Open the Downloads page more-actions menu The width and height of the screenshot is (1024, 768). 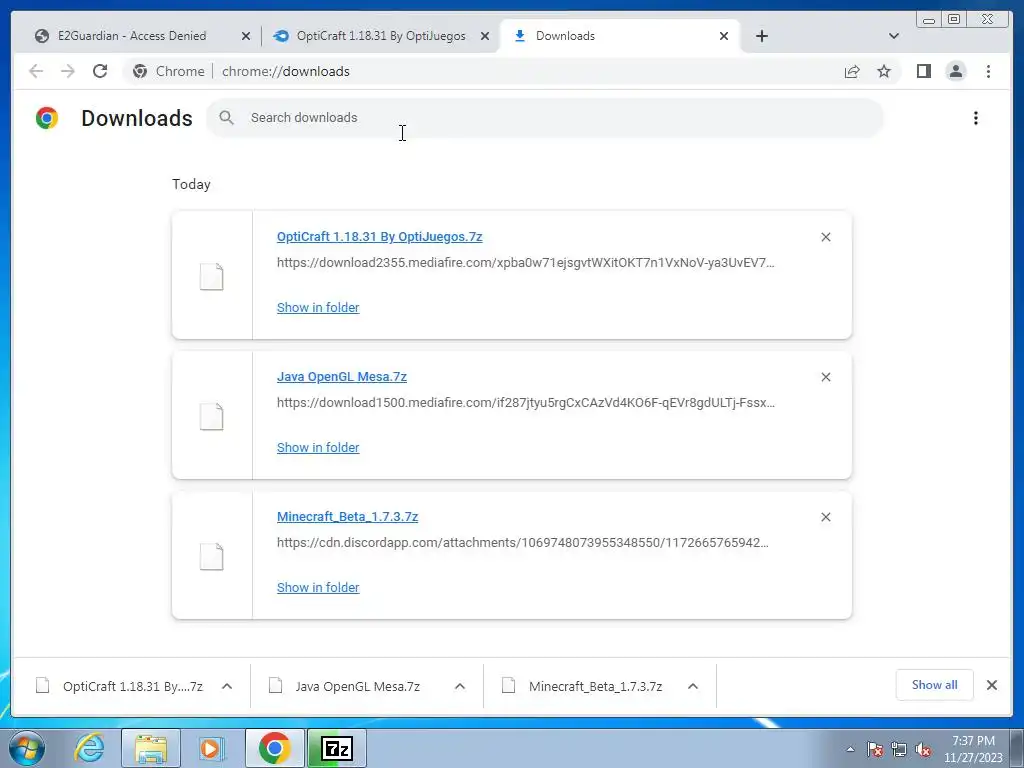(x=976, y=118)
